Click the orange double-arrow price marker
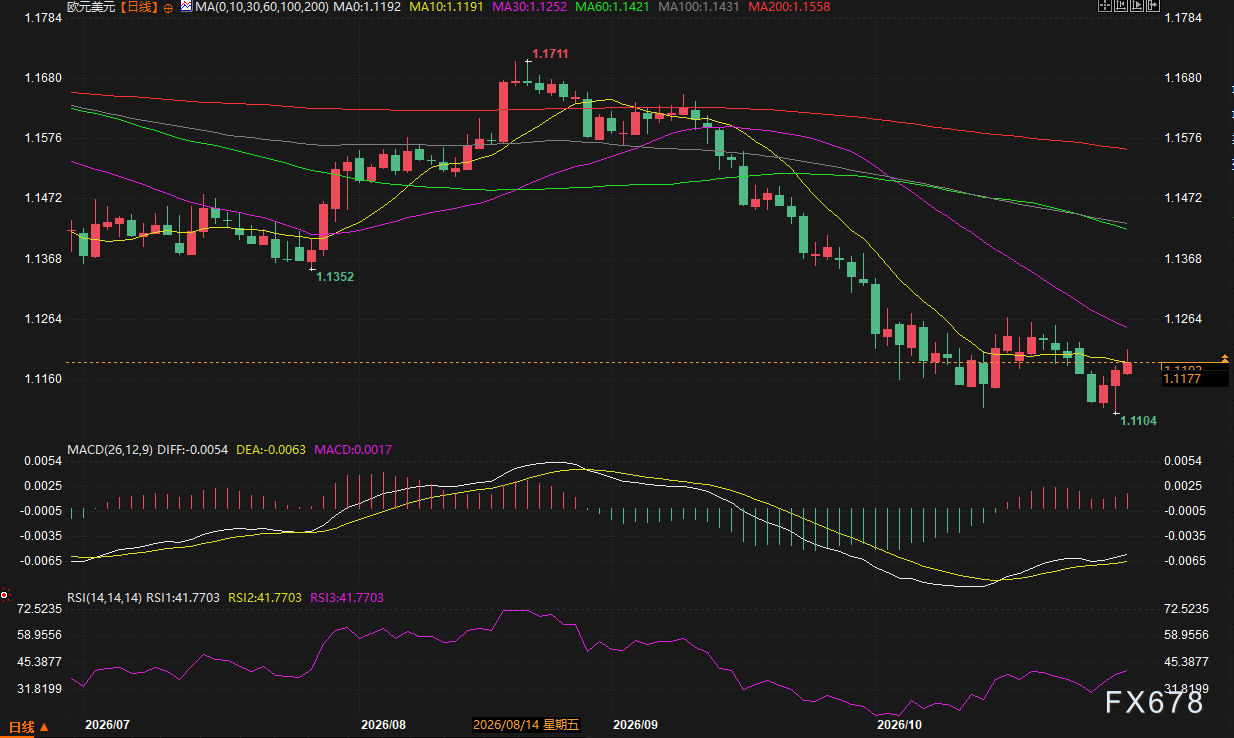This screenshot has height=738, width=1234. 1226,358
